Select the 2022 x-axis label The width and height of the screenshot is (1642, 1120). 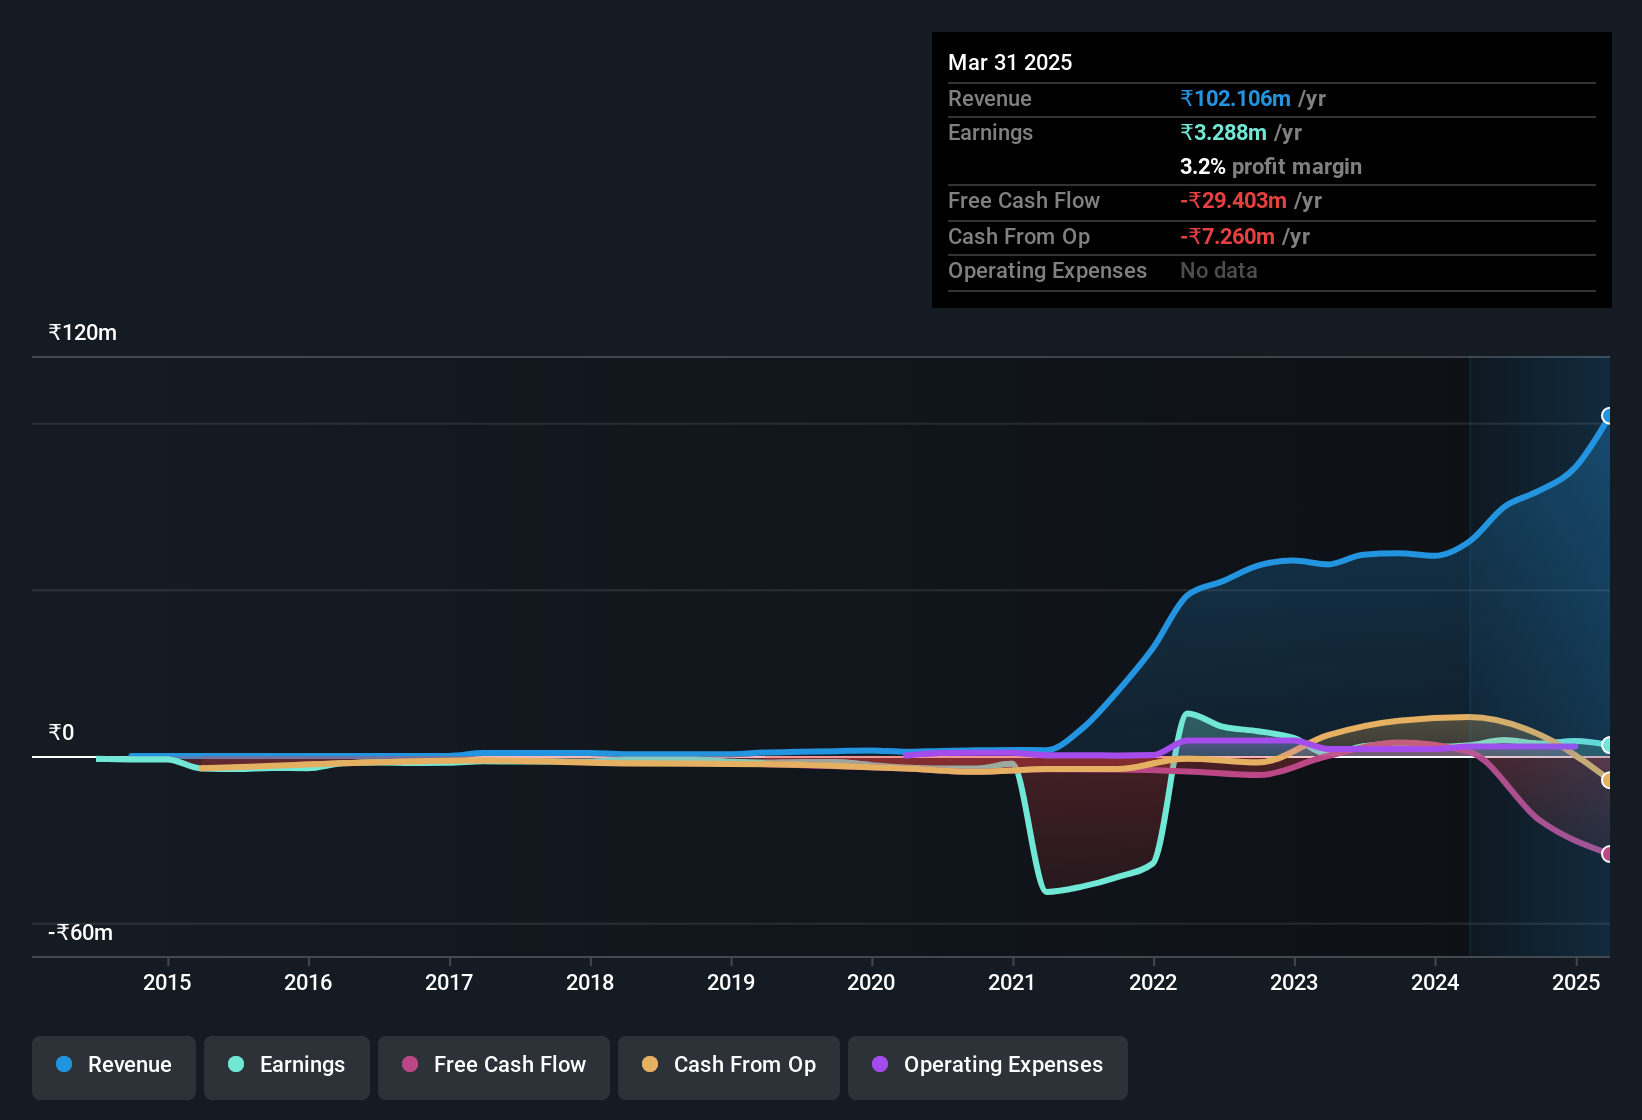pos(1153,982)
